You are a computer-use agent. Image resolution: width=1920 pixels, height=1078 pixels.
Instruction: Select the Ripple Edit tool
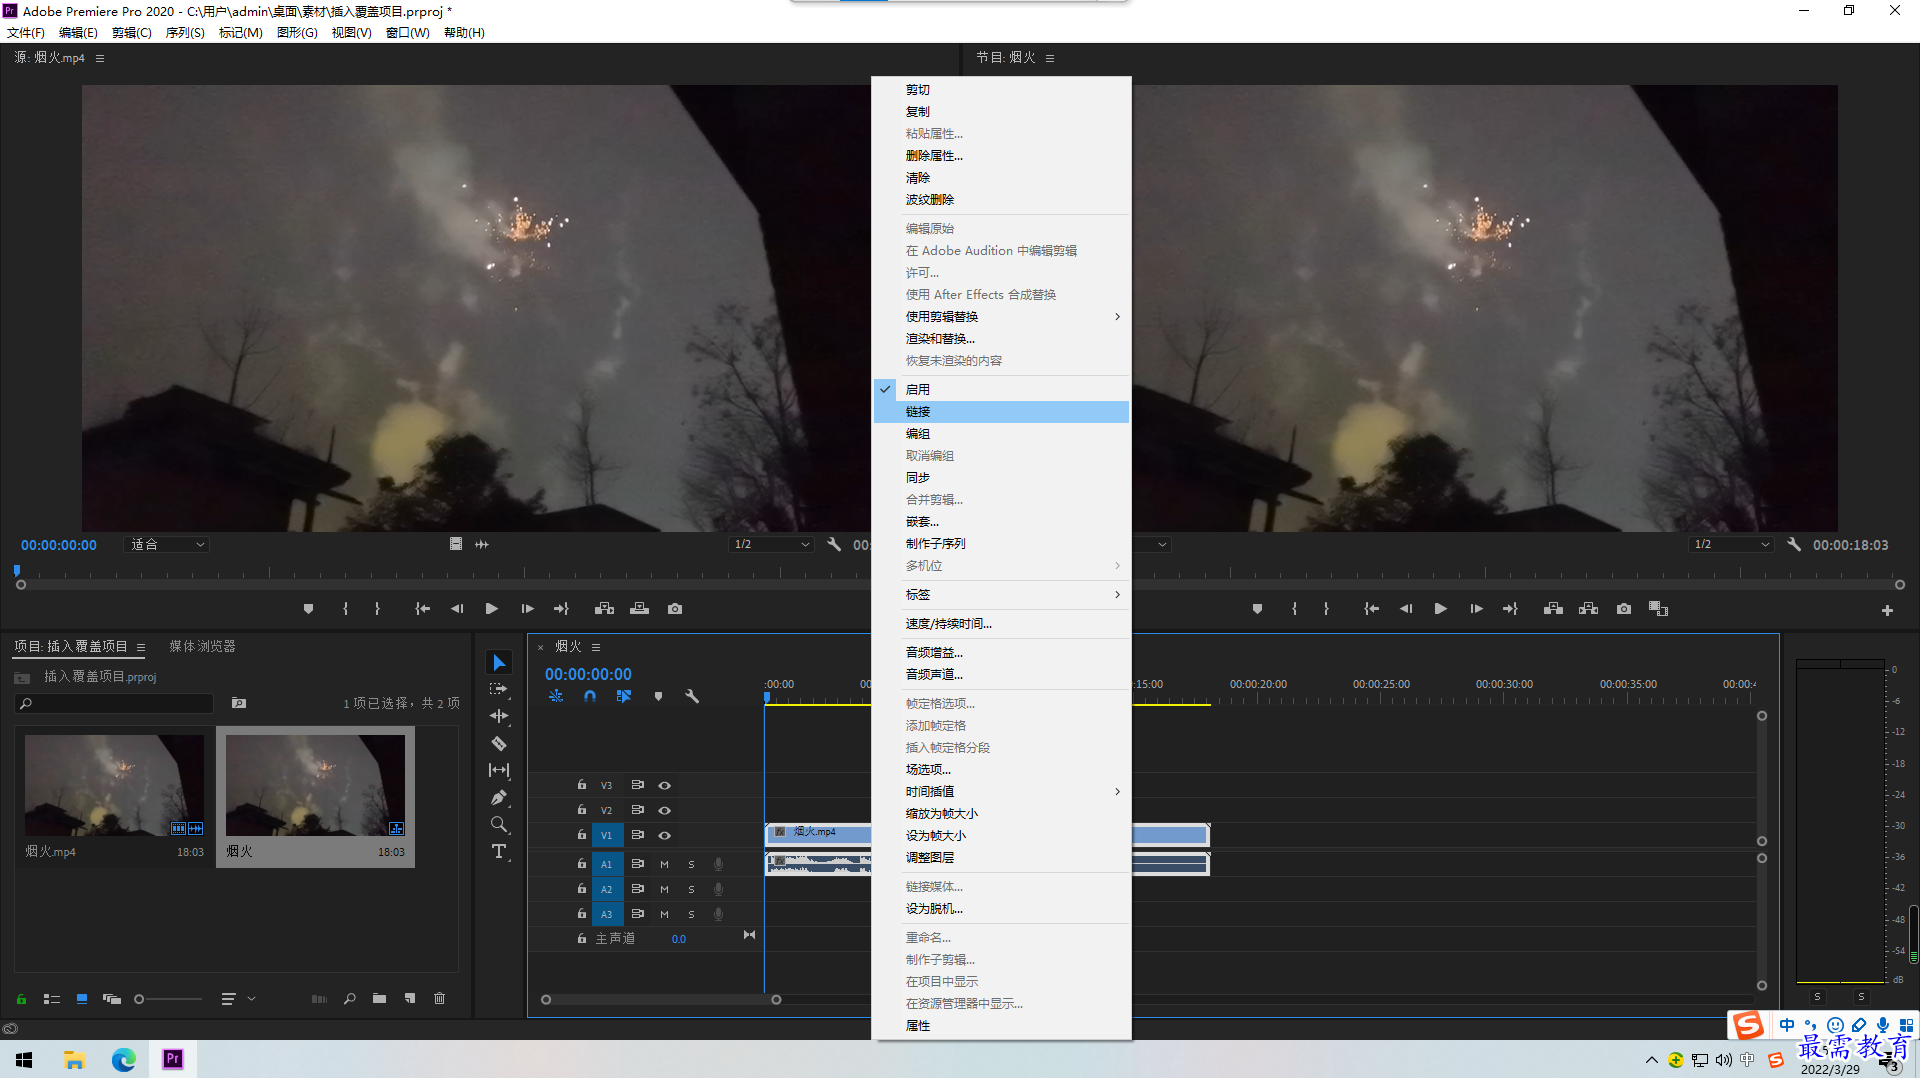499,716
